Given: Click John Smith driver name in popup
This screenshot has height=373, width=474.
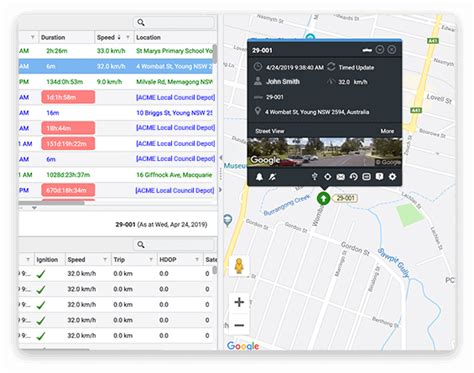Looking at the screenshot, I should coord(283,81).
